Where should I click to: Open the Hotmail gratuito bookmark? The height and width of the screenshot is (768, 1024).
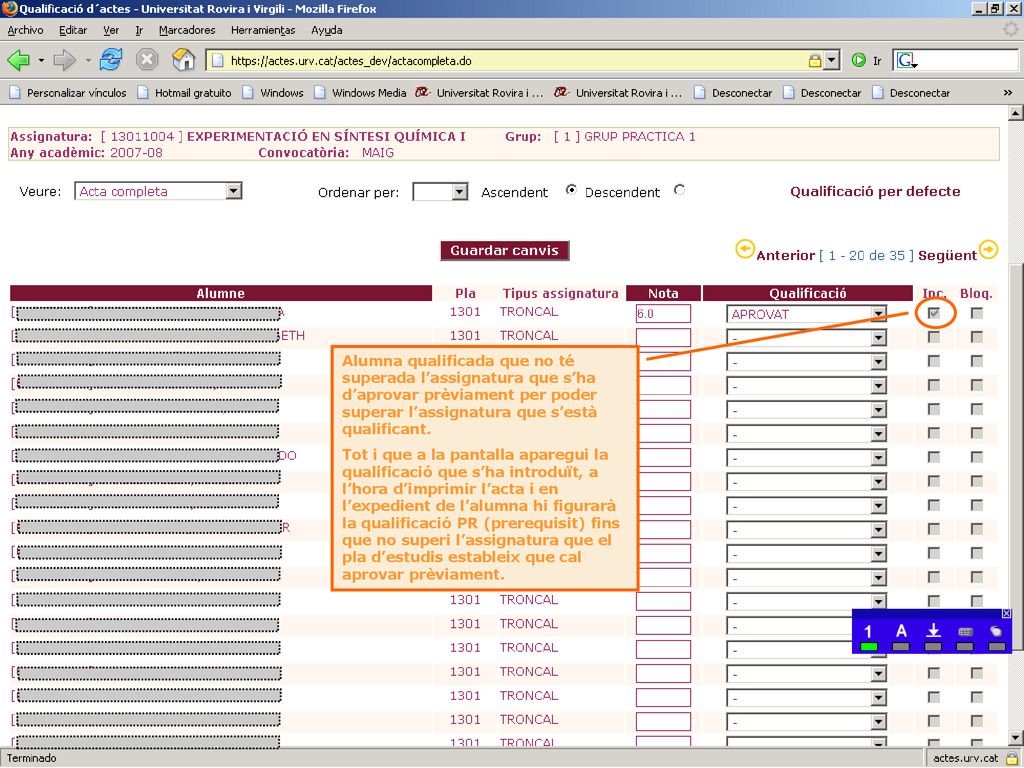point(185,93)
